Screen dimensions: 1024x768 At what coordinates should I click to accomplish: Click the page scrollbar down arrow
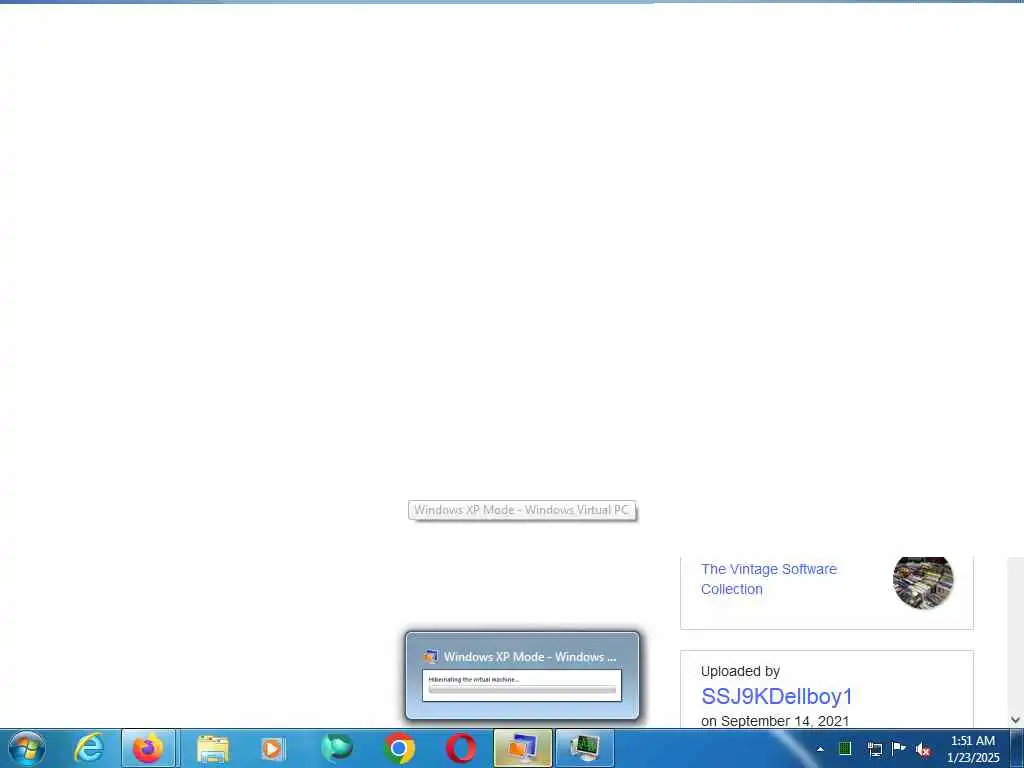[1016, 720]
